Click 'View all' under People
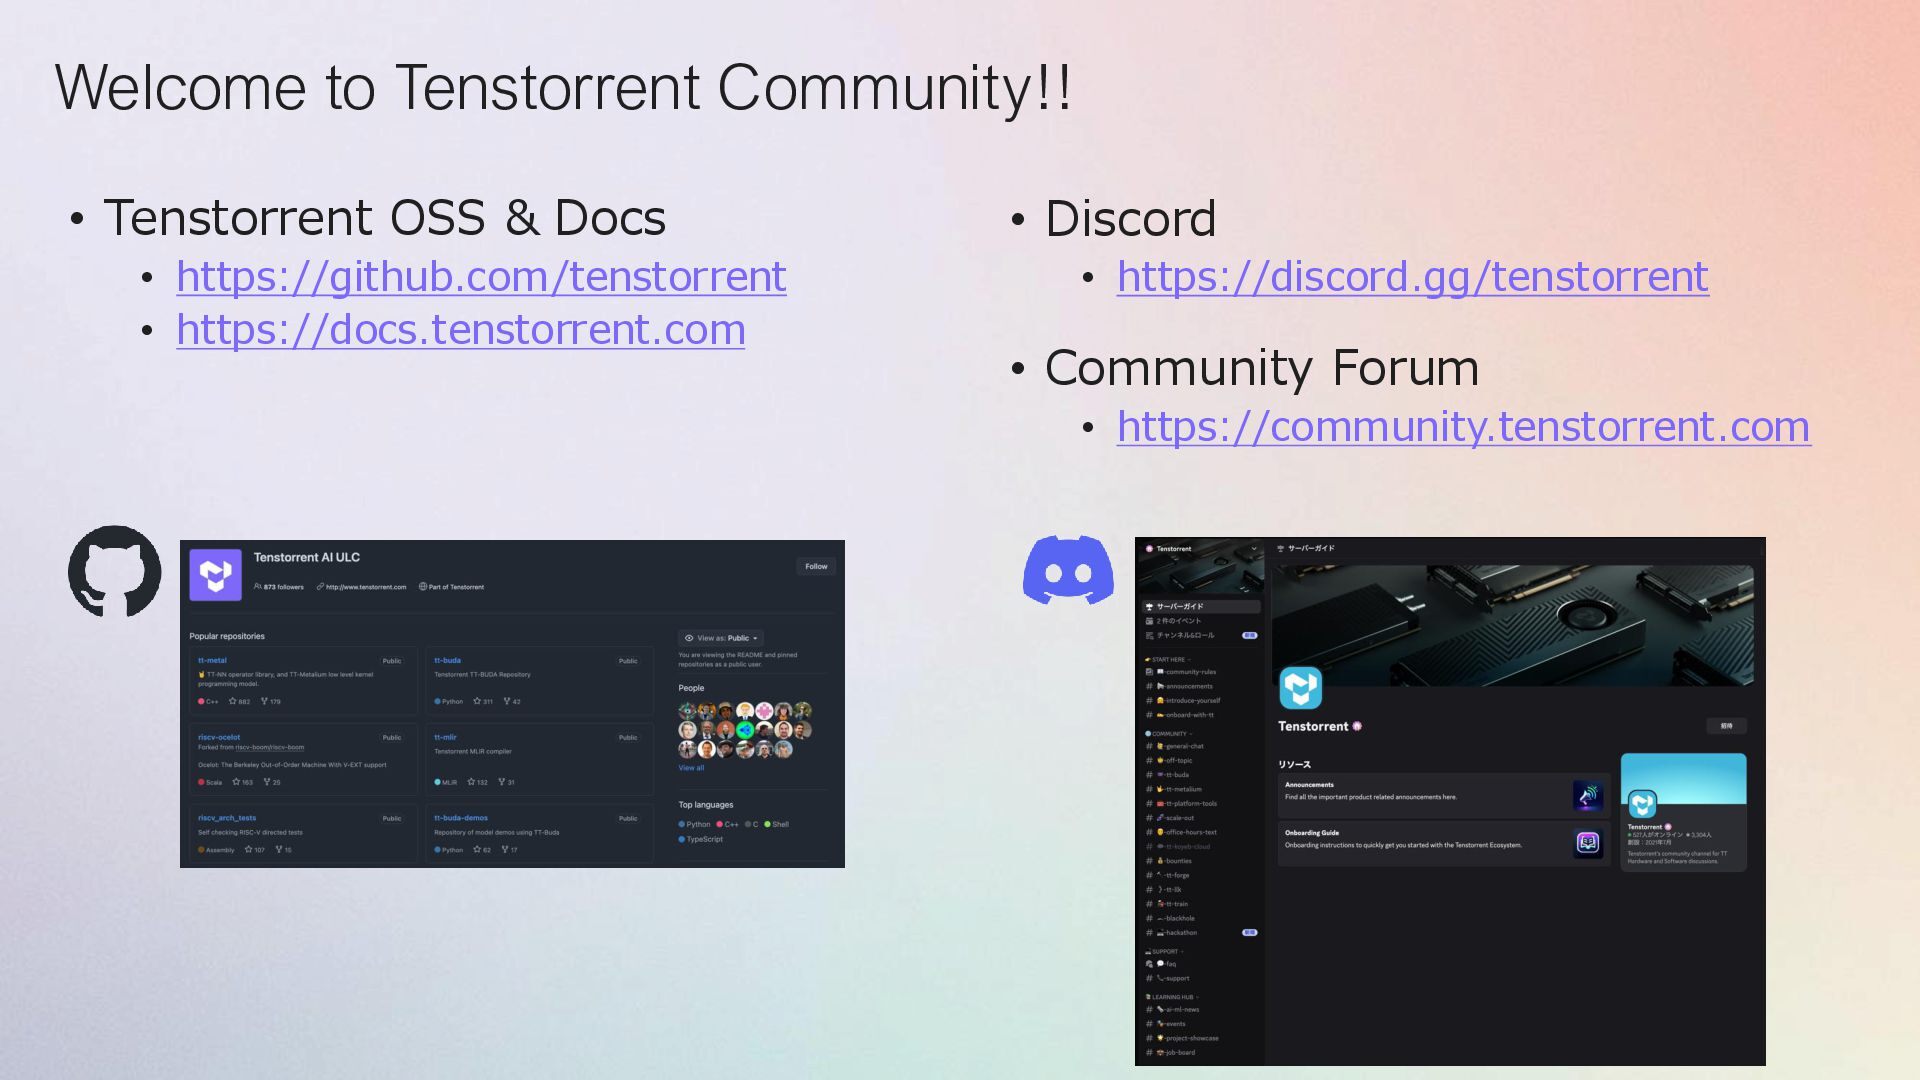 click(x=691, y=768)
